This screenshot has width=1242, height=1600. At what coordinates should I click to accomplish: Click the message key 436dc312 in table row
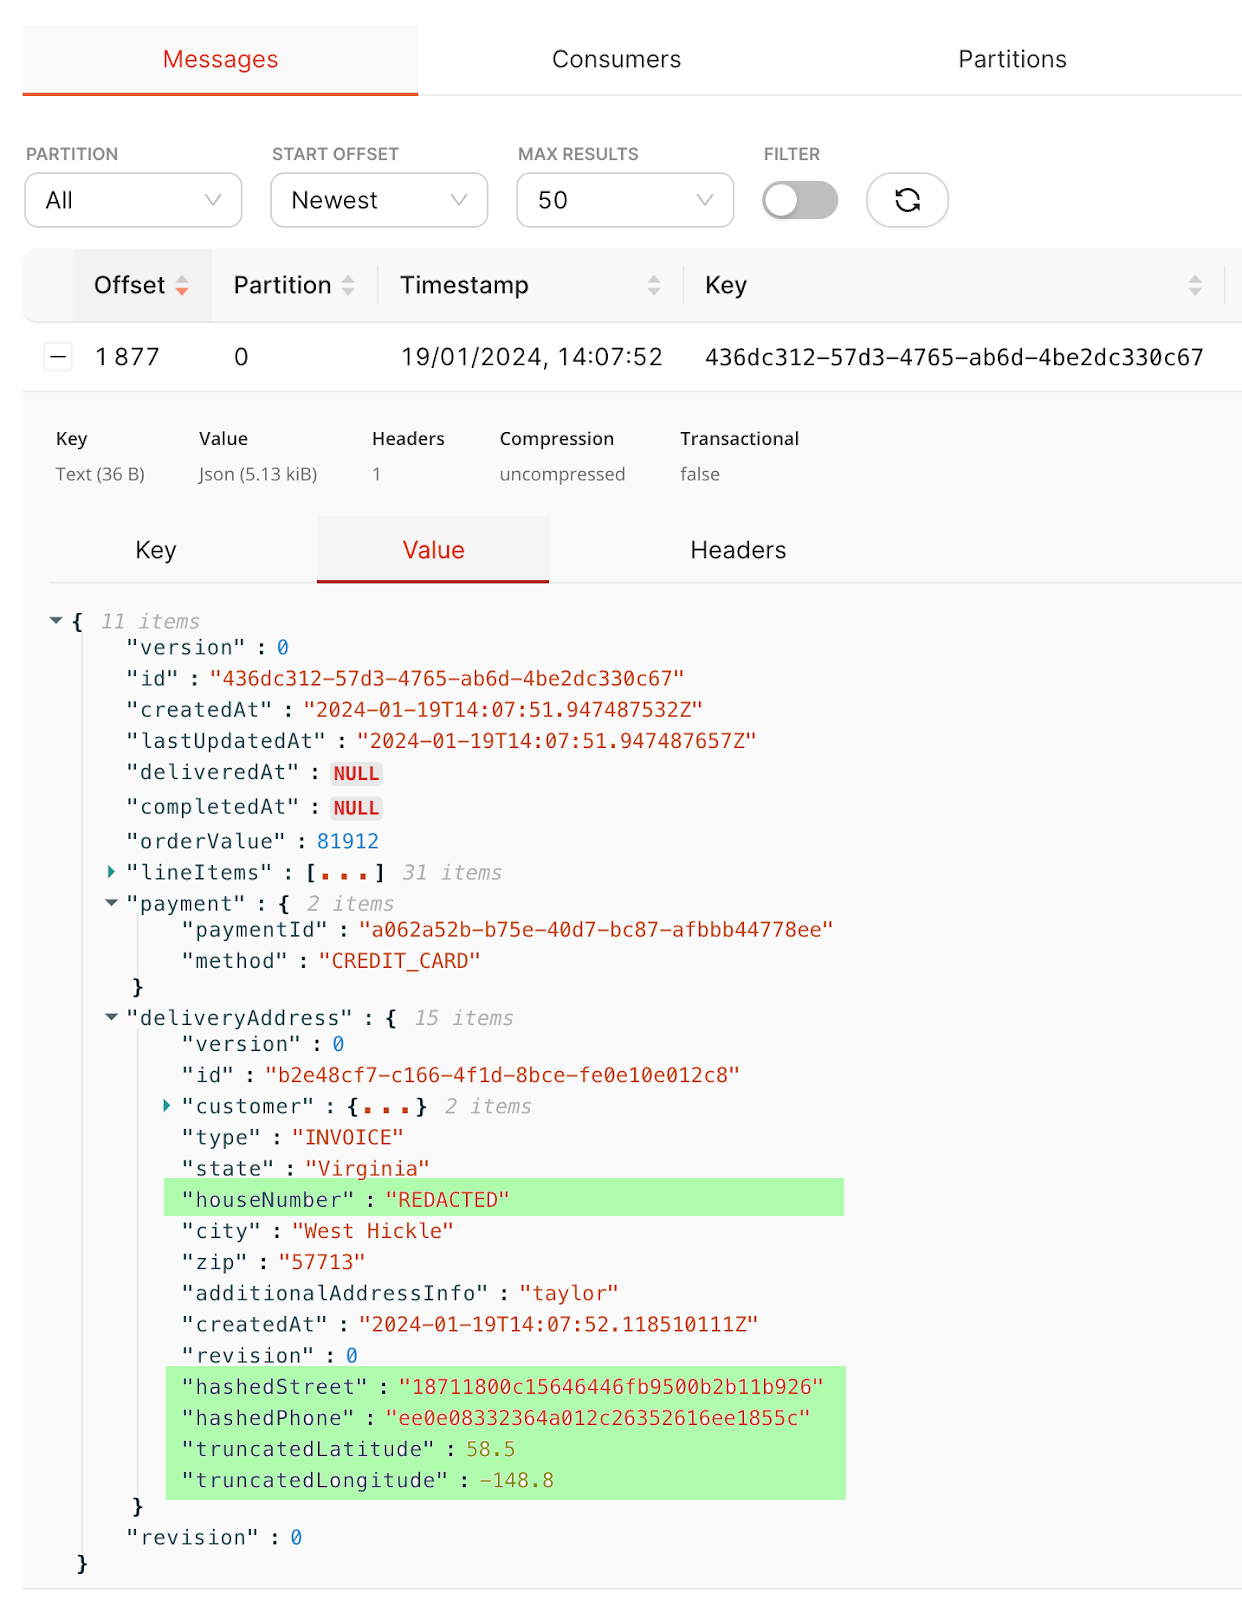[x=954, y=357]
